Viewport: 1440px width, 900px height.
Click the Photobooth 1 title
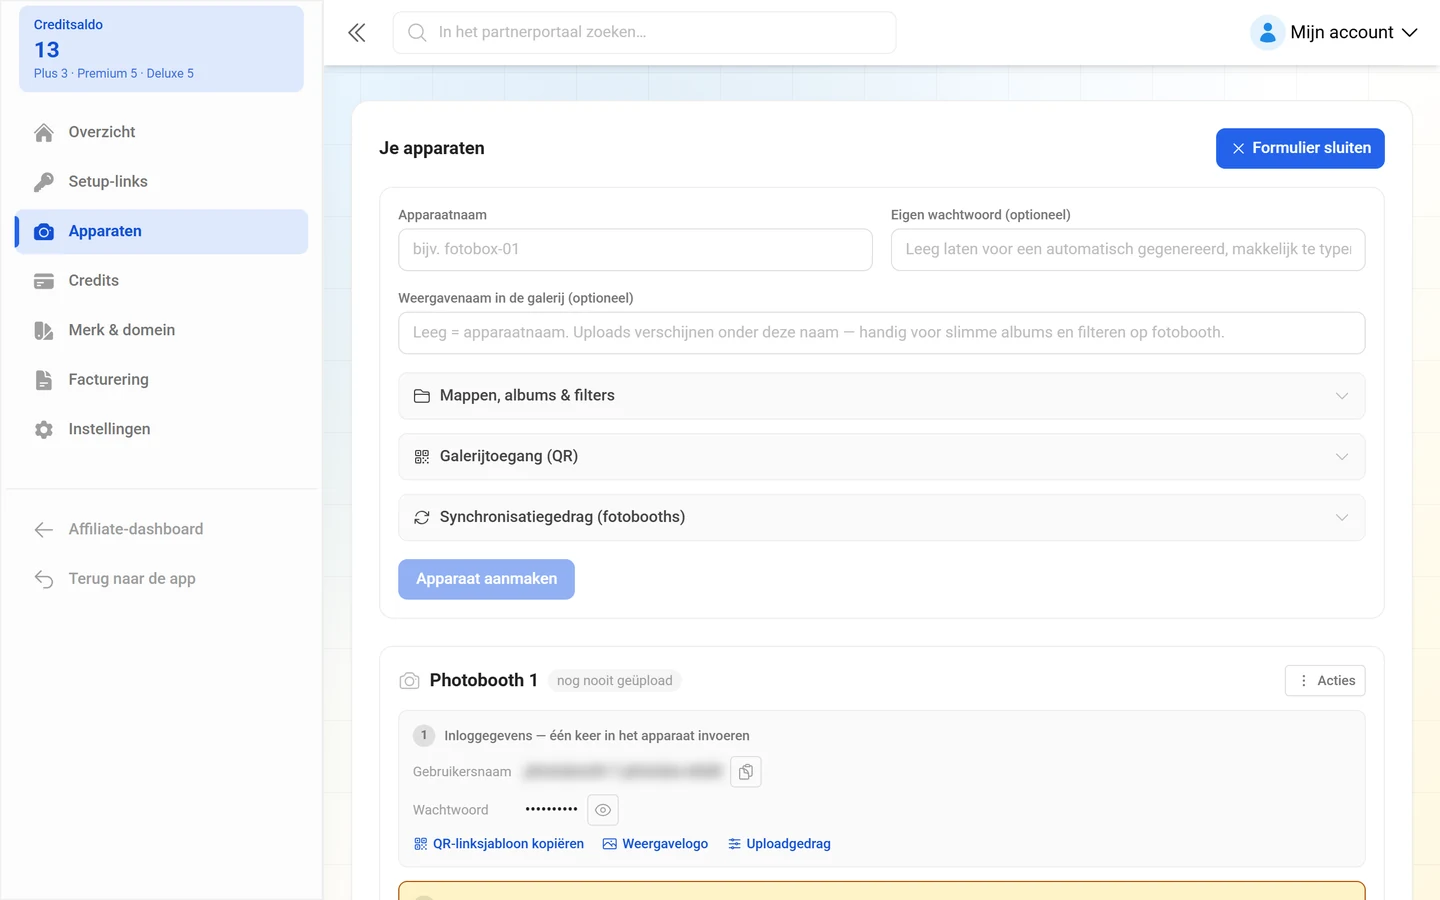click(484, 681)
